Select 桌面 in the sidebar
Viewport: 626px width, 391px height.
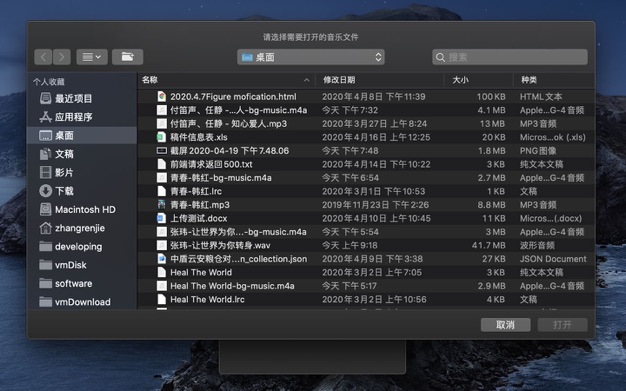click(x=82, y=135)
